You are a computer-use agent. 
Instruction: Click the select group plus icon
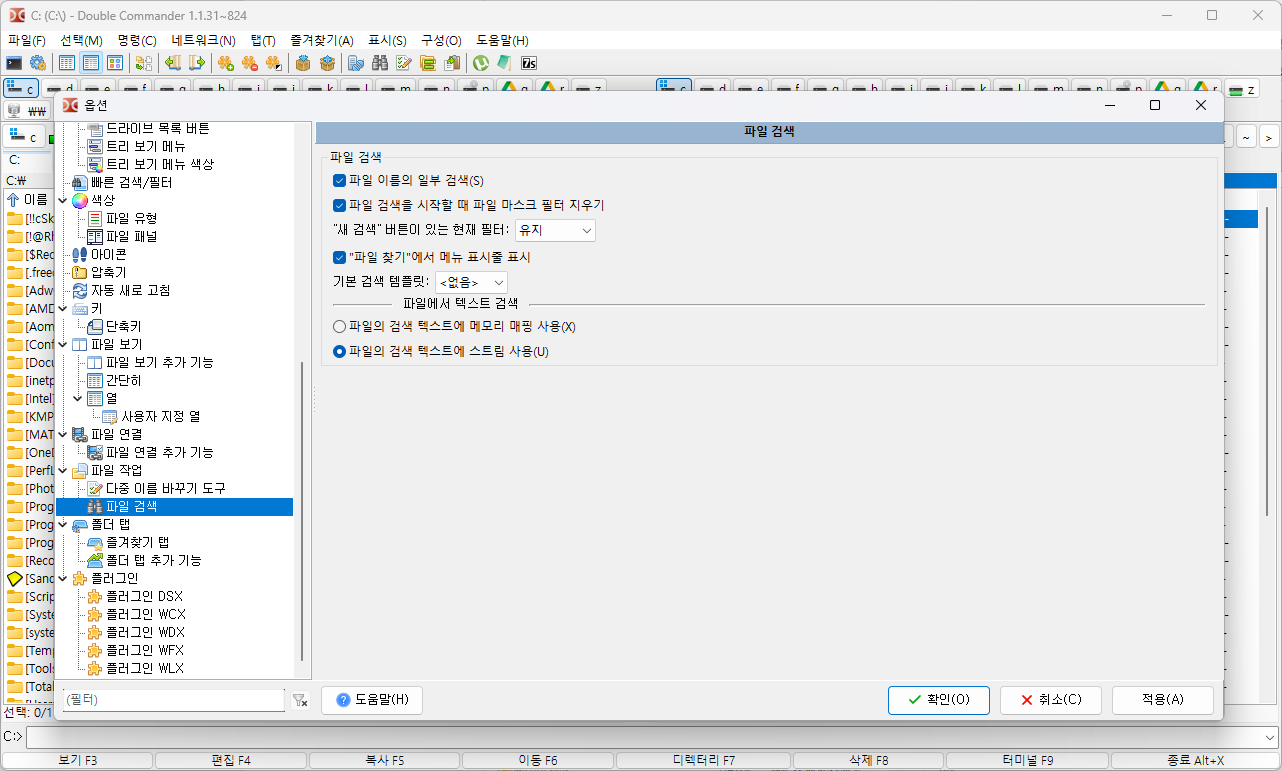click(226, 63)
